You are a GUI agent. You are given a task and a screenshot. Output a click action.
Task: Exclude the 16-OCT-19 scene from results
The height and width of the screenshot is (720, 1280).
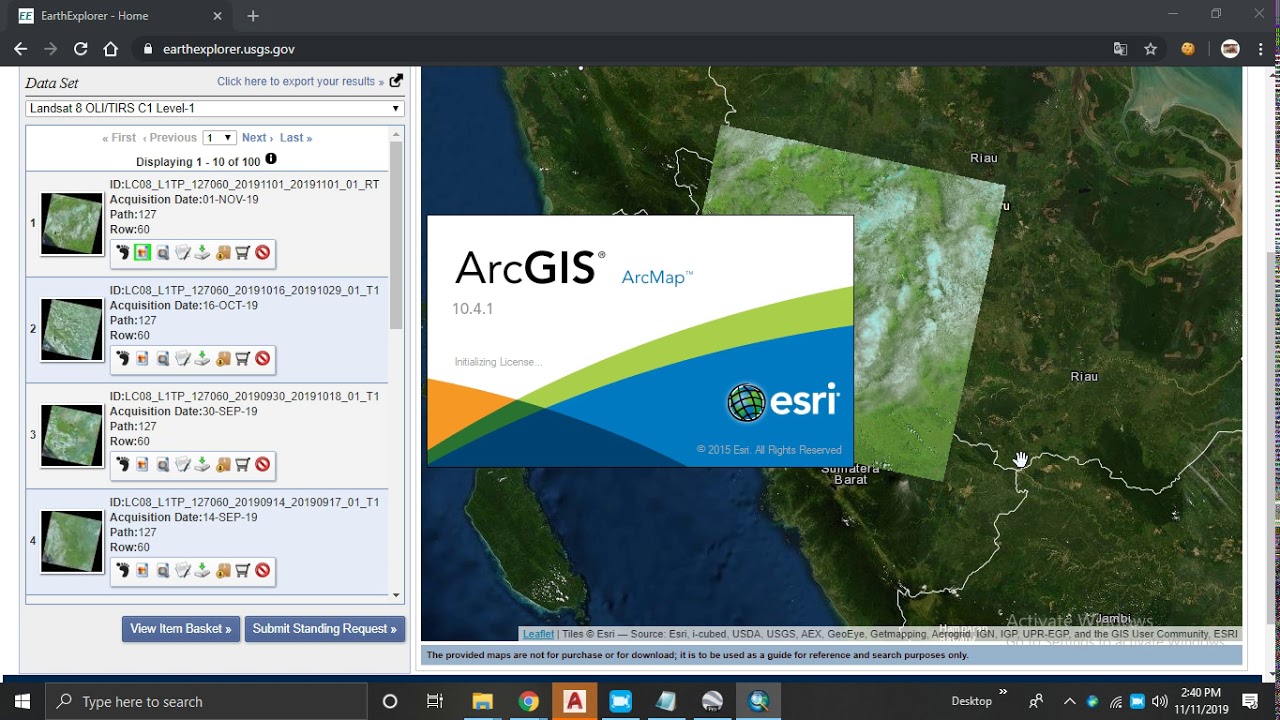tap(262, 359)
